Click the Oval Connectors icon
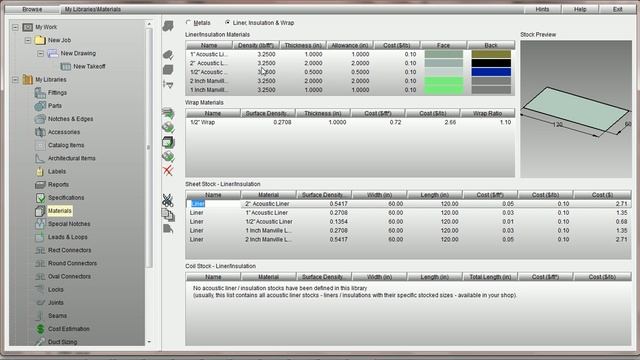The width and height of the screenshot is (640, 360). pyautogui.click(x=40, y=277)
